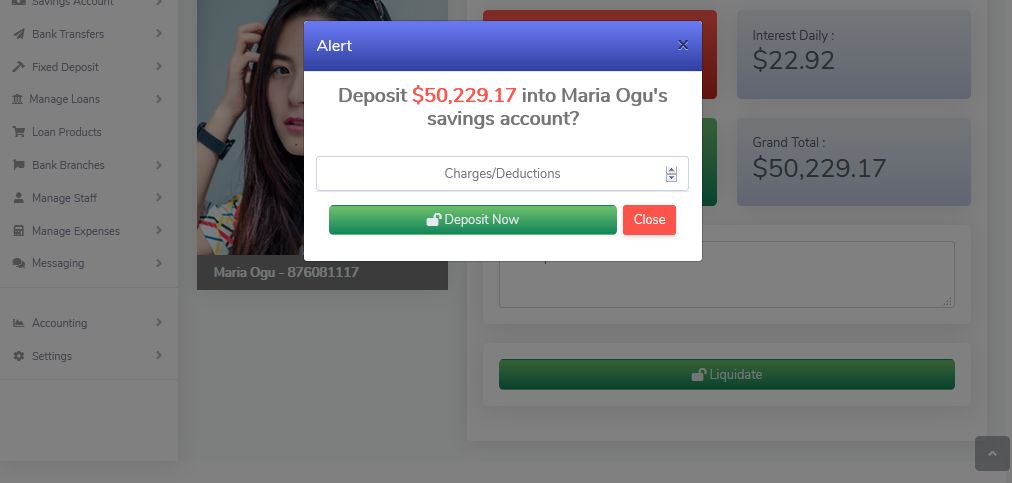Click the Bank Branches flag icon
Image resolution: width=1012 pixels, height=483 pixels.
[19, 165]
